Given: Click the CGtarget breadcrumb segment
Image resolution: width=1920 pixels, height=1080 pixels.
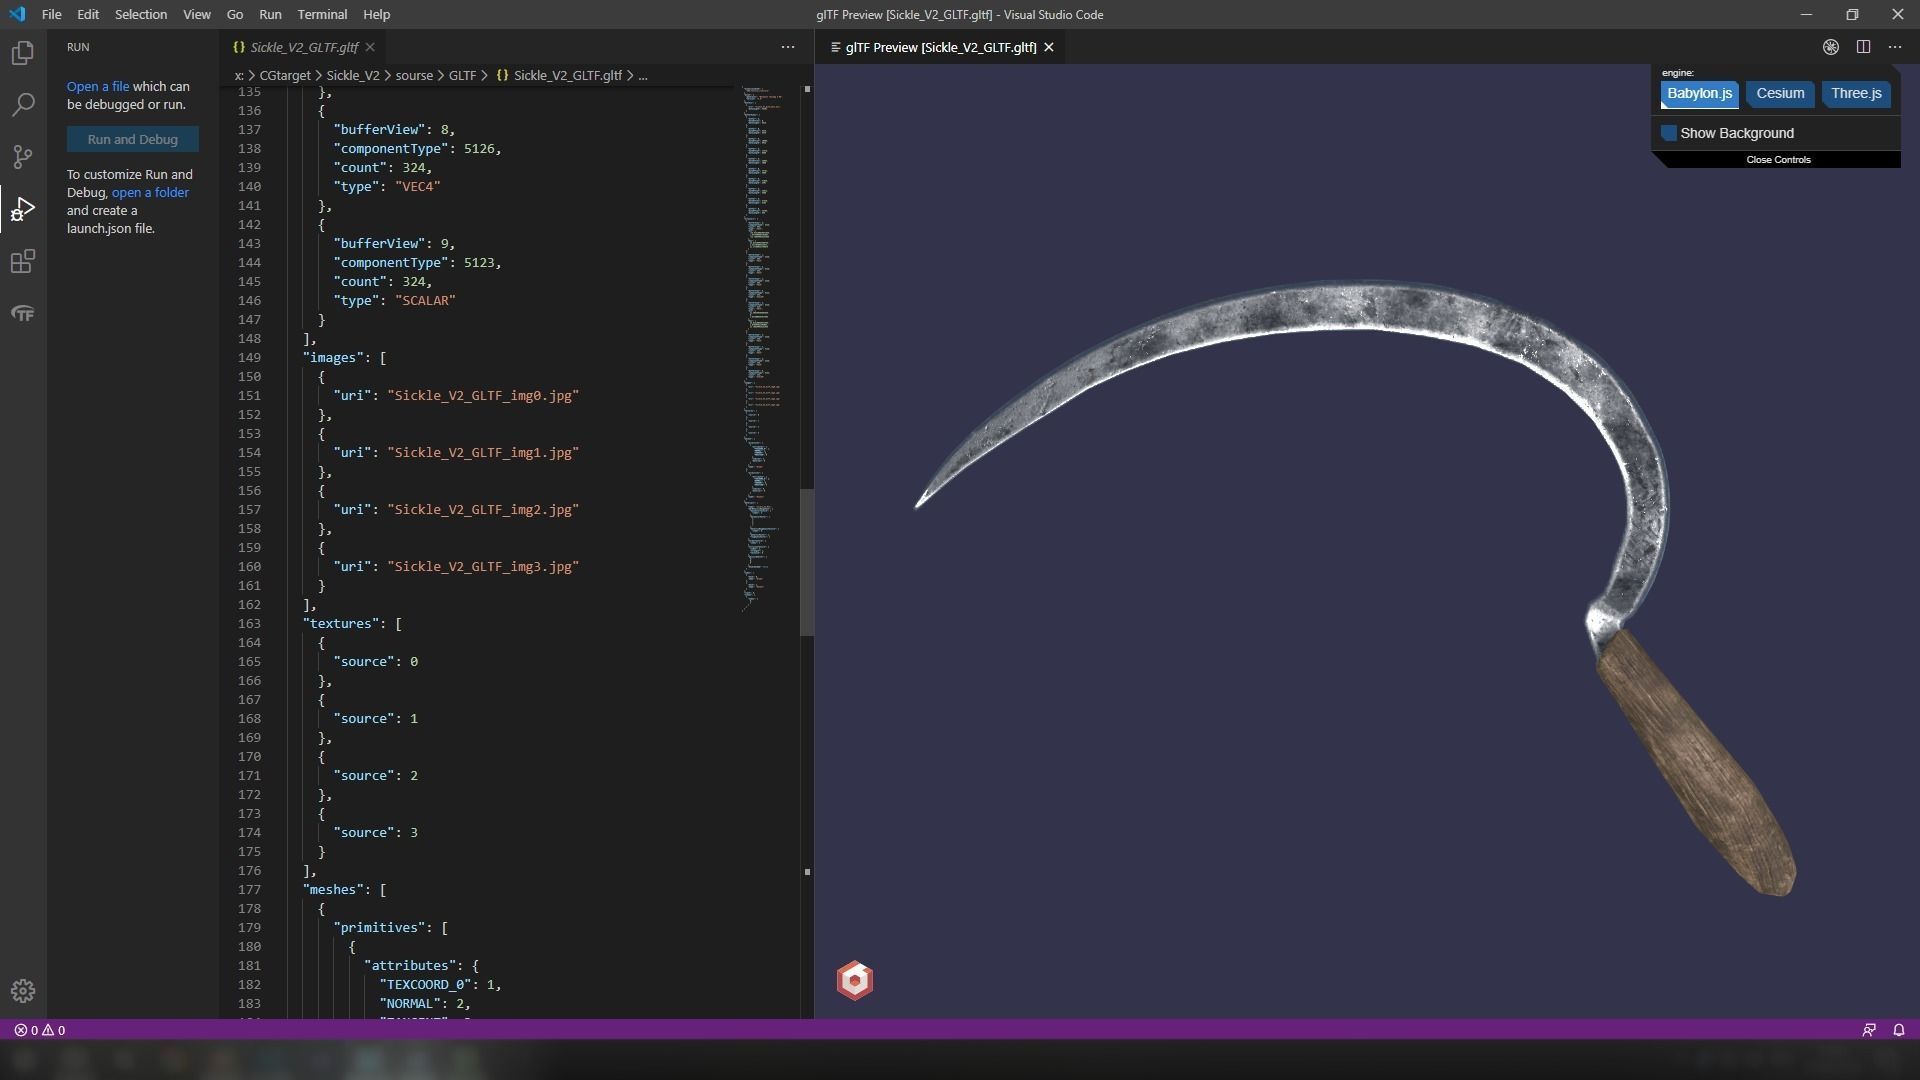Looking at the screenshot, I should 285,75.
